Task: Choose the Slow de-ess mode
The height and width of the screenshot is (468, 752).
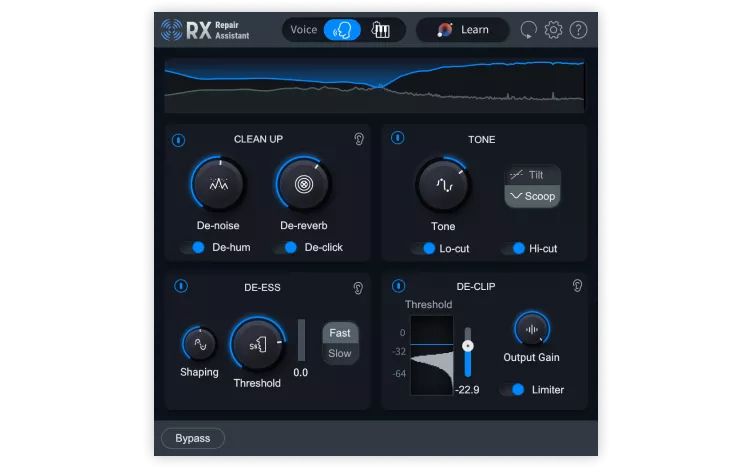Action: 340,353
